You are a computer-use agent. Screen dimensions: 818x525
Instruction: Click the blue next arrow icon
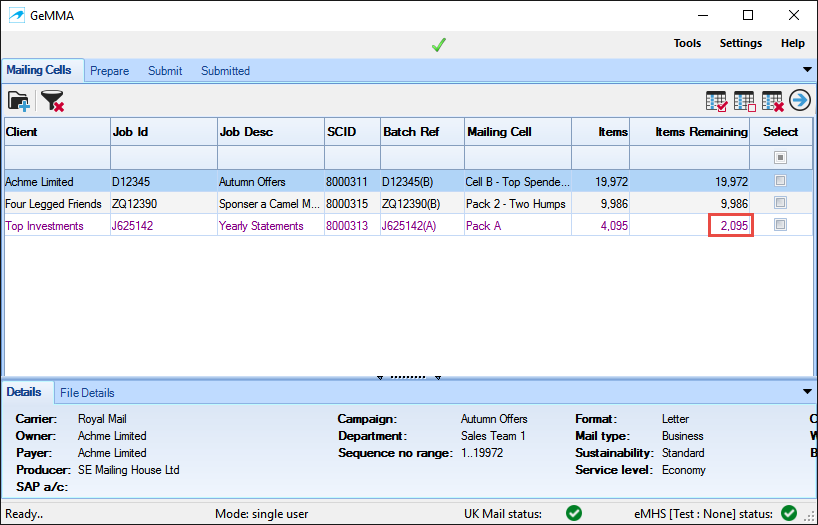pyautogui.click(x=800, y=100)
